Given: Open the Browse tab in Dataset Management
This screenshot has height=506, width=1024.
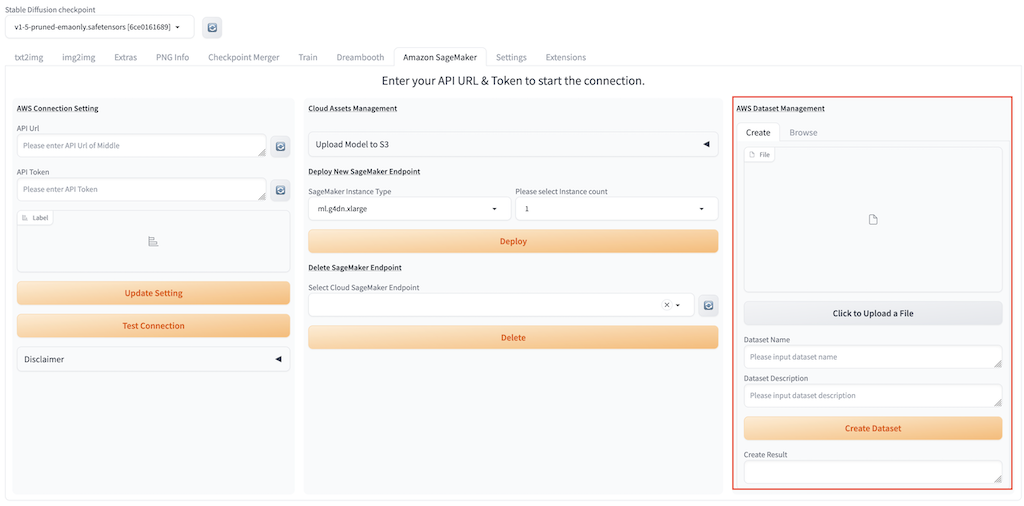Looking at the screenshot, I should coord(803,132).
